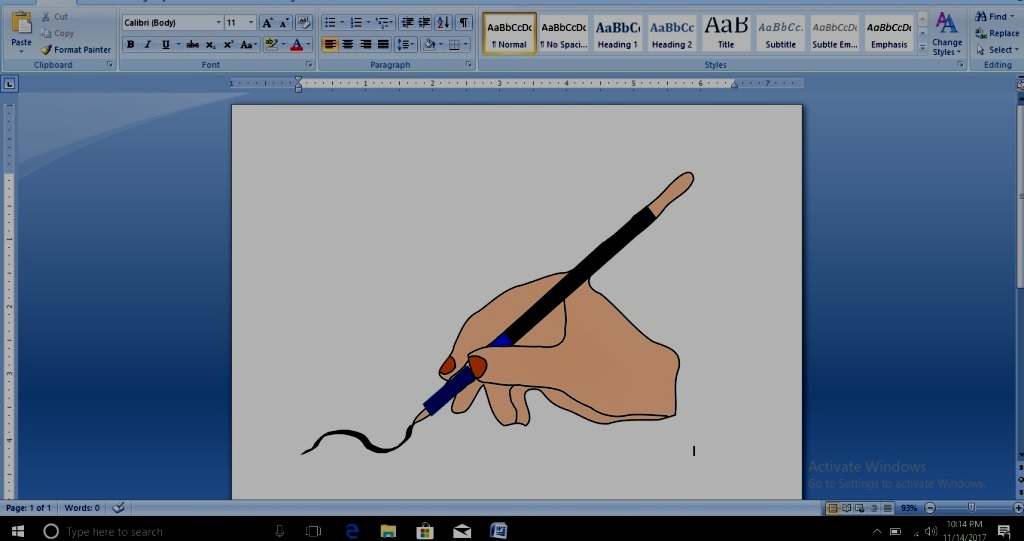The height and width of the screenshot is (541, 1024).
Task: Switch to Web Layout view
Action: coord(860,508)
